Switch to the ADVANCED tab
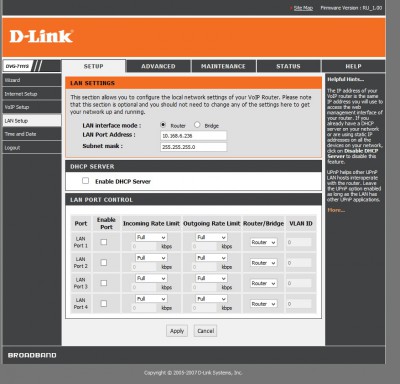This screenshot has width=400, height=384. tap(158, 66)
